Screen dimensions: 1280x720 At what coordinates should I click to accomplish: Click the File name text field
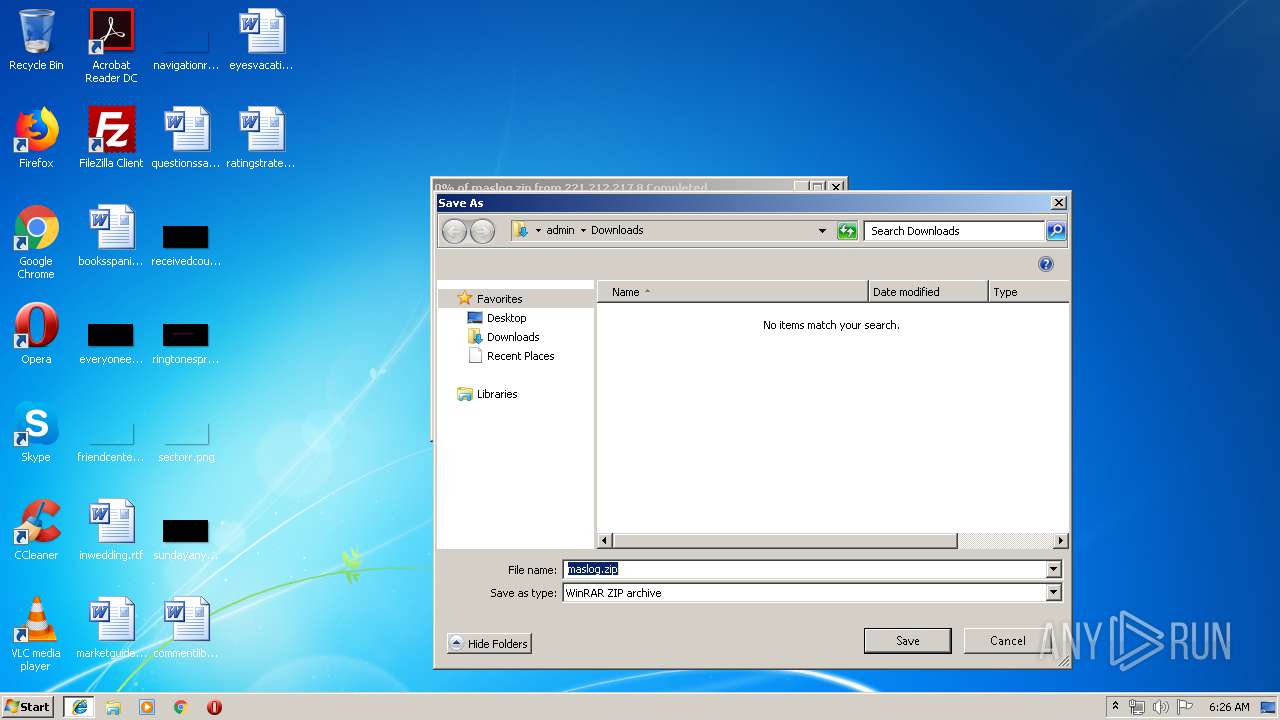[804, 570]
